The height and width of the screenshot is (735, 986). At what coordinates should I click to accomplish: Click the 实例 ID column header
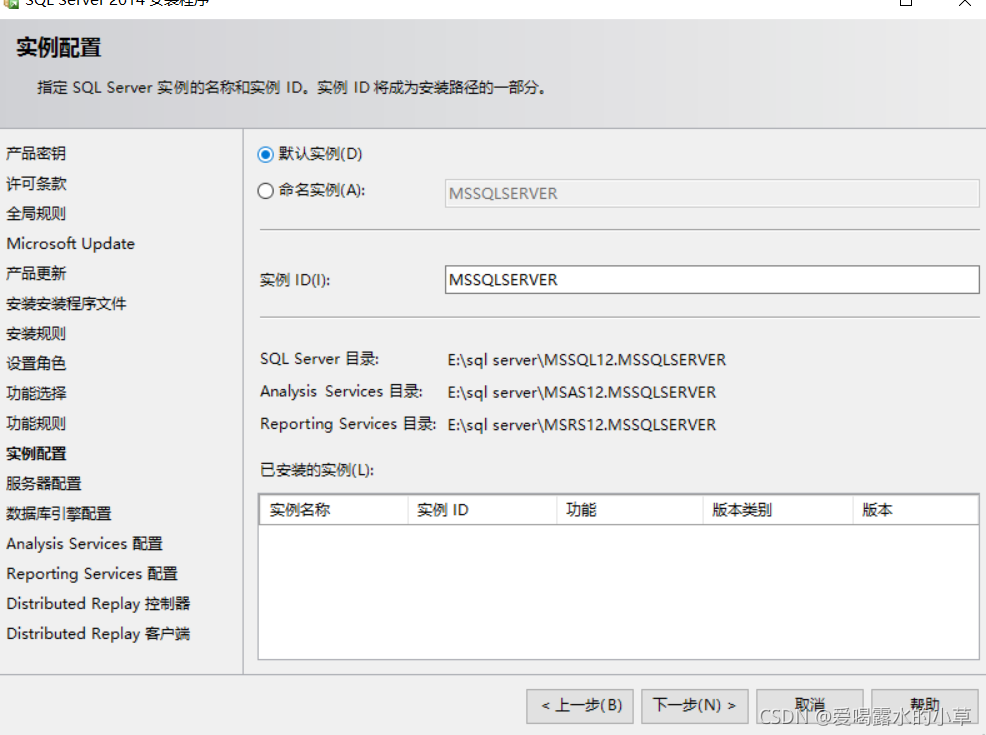coord(482,510)
